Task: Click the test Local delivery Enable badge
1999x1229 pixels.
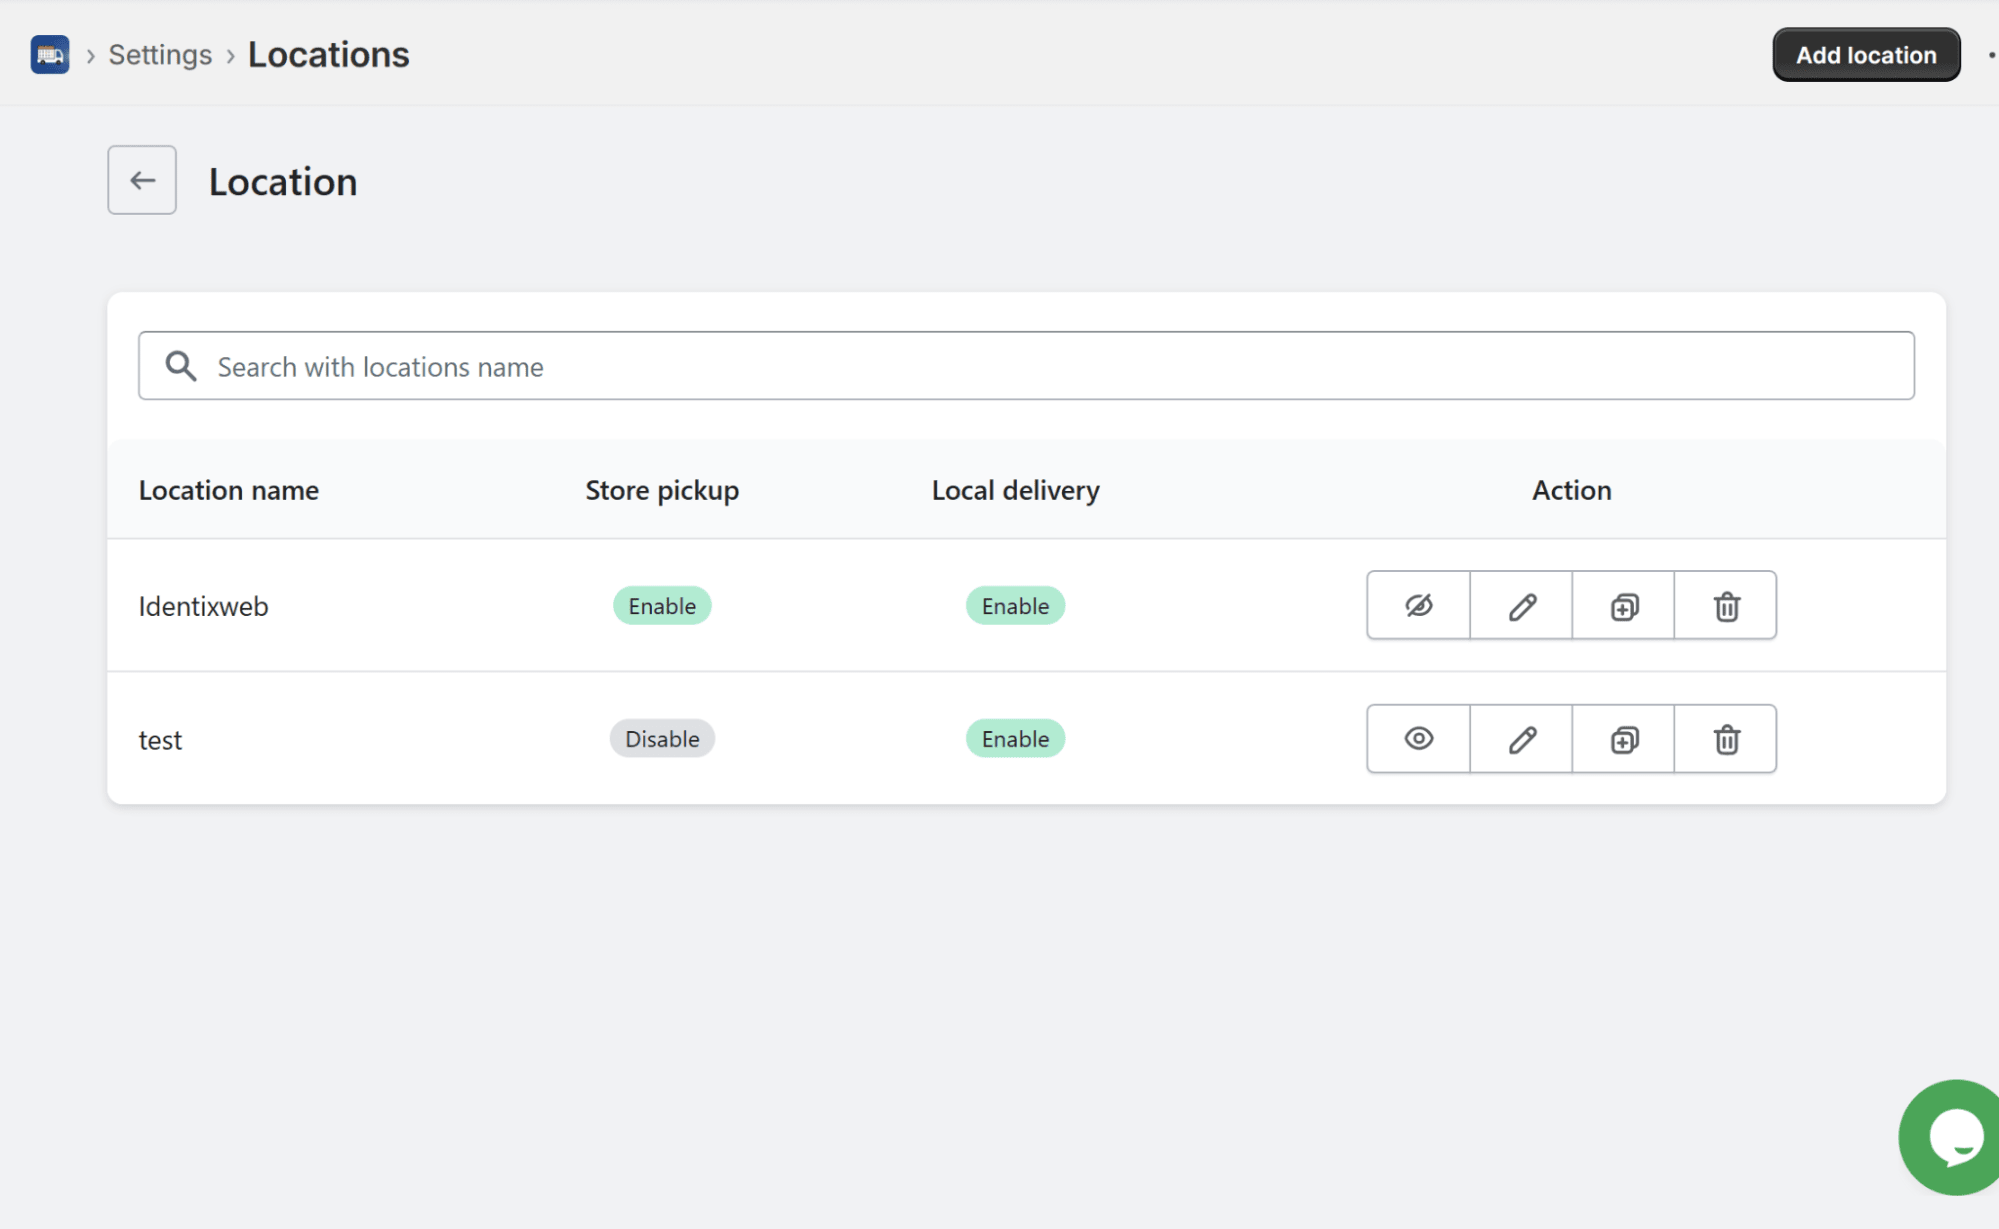Action: pos(1015,739)
